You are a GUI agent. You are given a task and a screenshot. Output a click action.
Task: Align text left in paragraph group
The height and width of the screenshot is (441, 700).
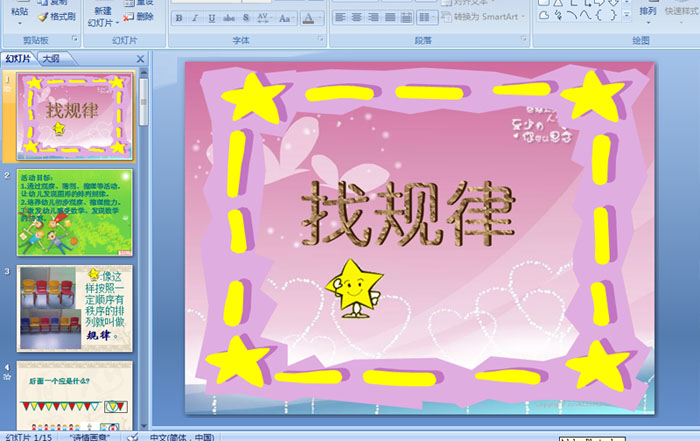[x=340, y=17]
